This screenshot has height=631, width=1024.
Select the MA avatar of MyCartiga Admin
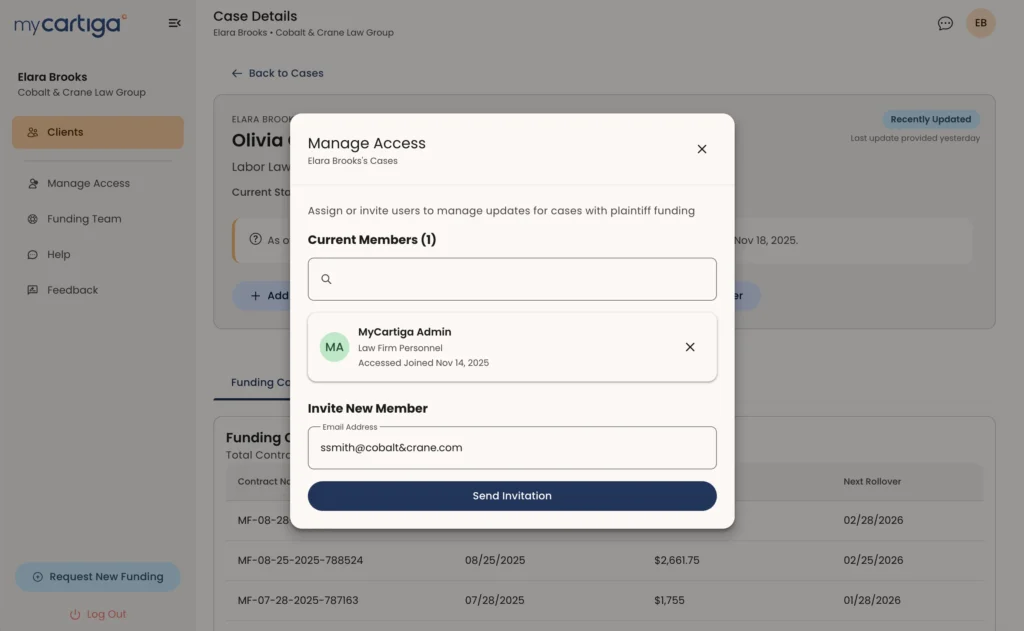[334, 347]
